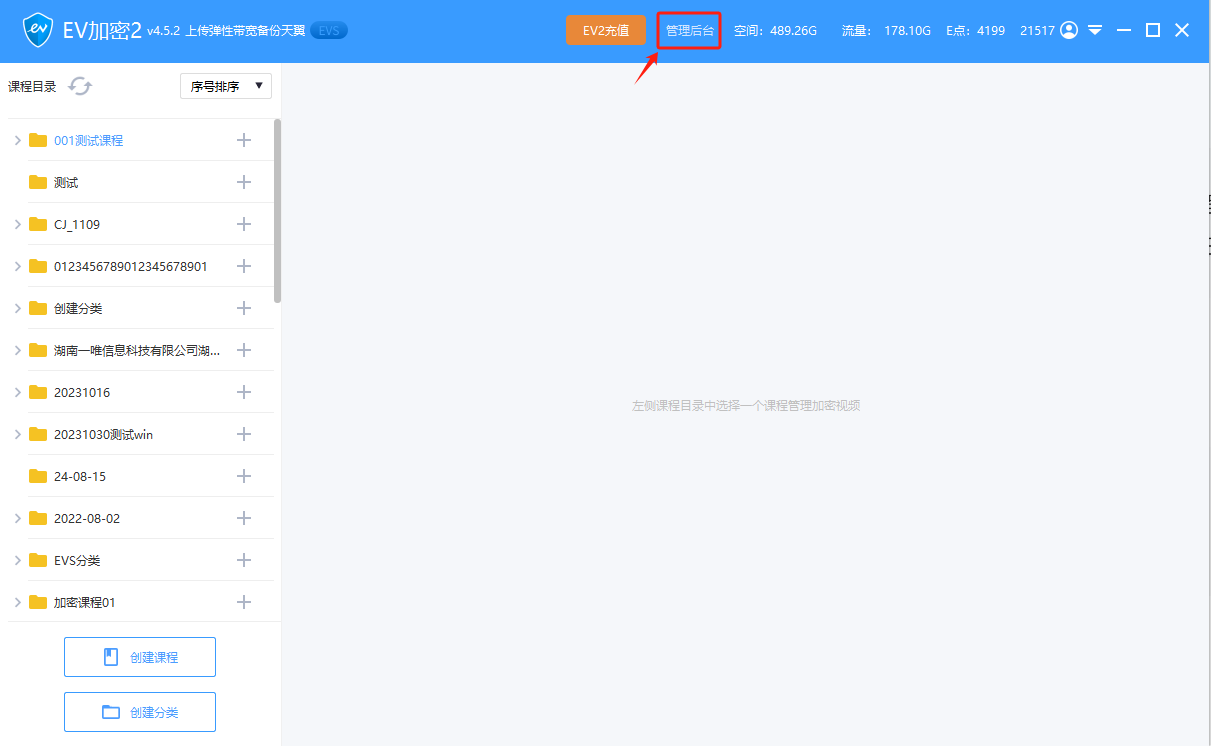Click the plus icon for EVS分类

pyautogui.click(x=243, y=560)
